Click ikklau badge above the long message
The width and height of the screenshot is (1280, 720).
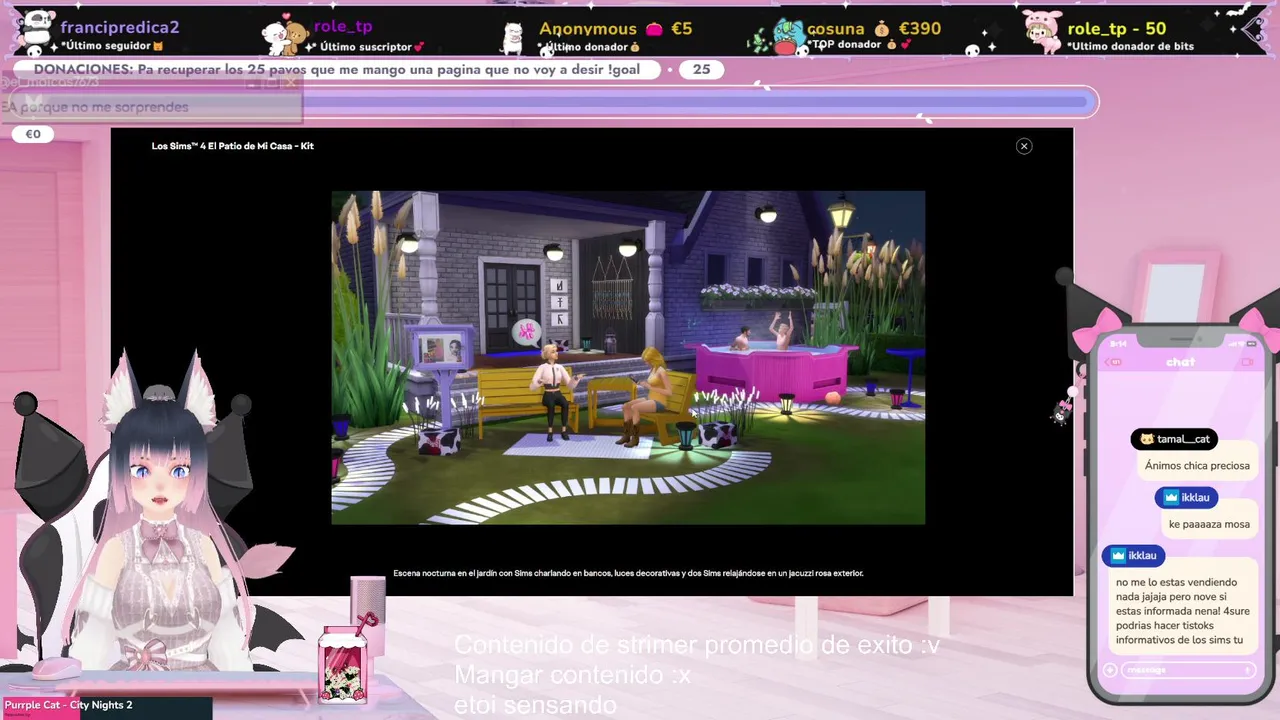click(x=1133, y=555)
